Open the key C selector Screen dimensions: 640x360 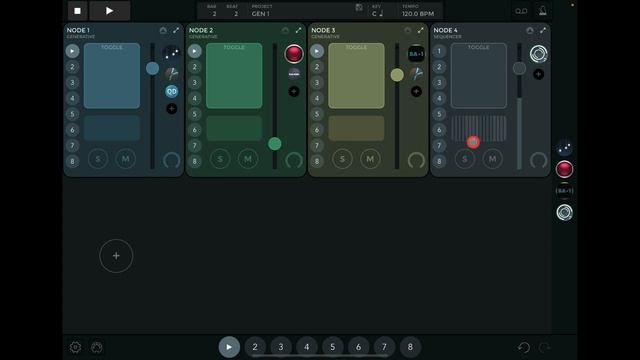(x=377, y=13)
